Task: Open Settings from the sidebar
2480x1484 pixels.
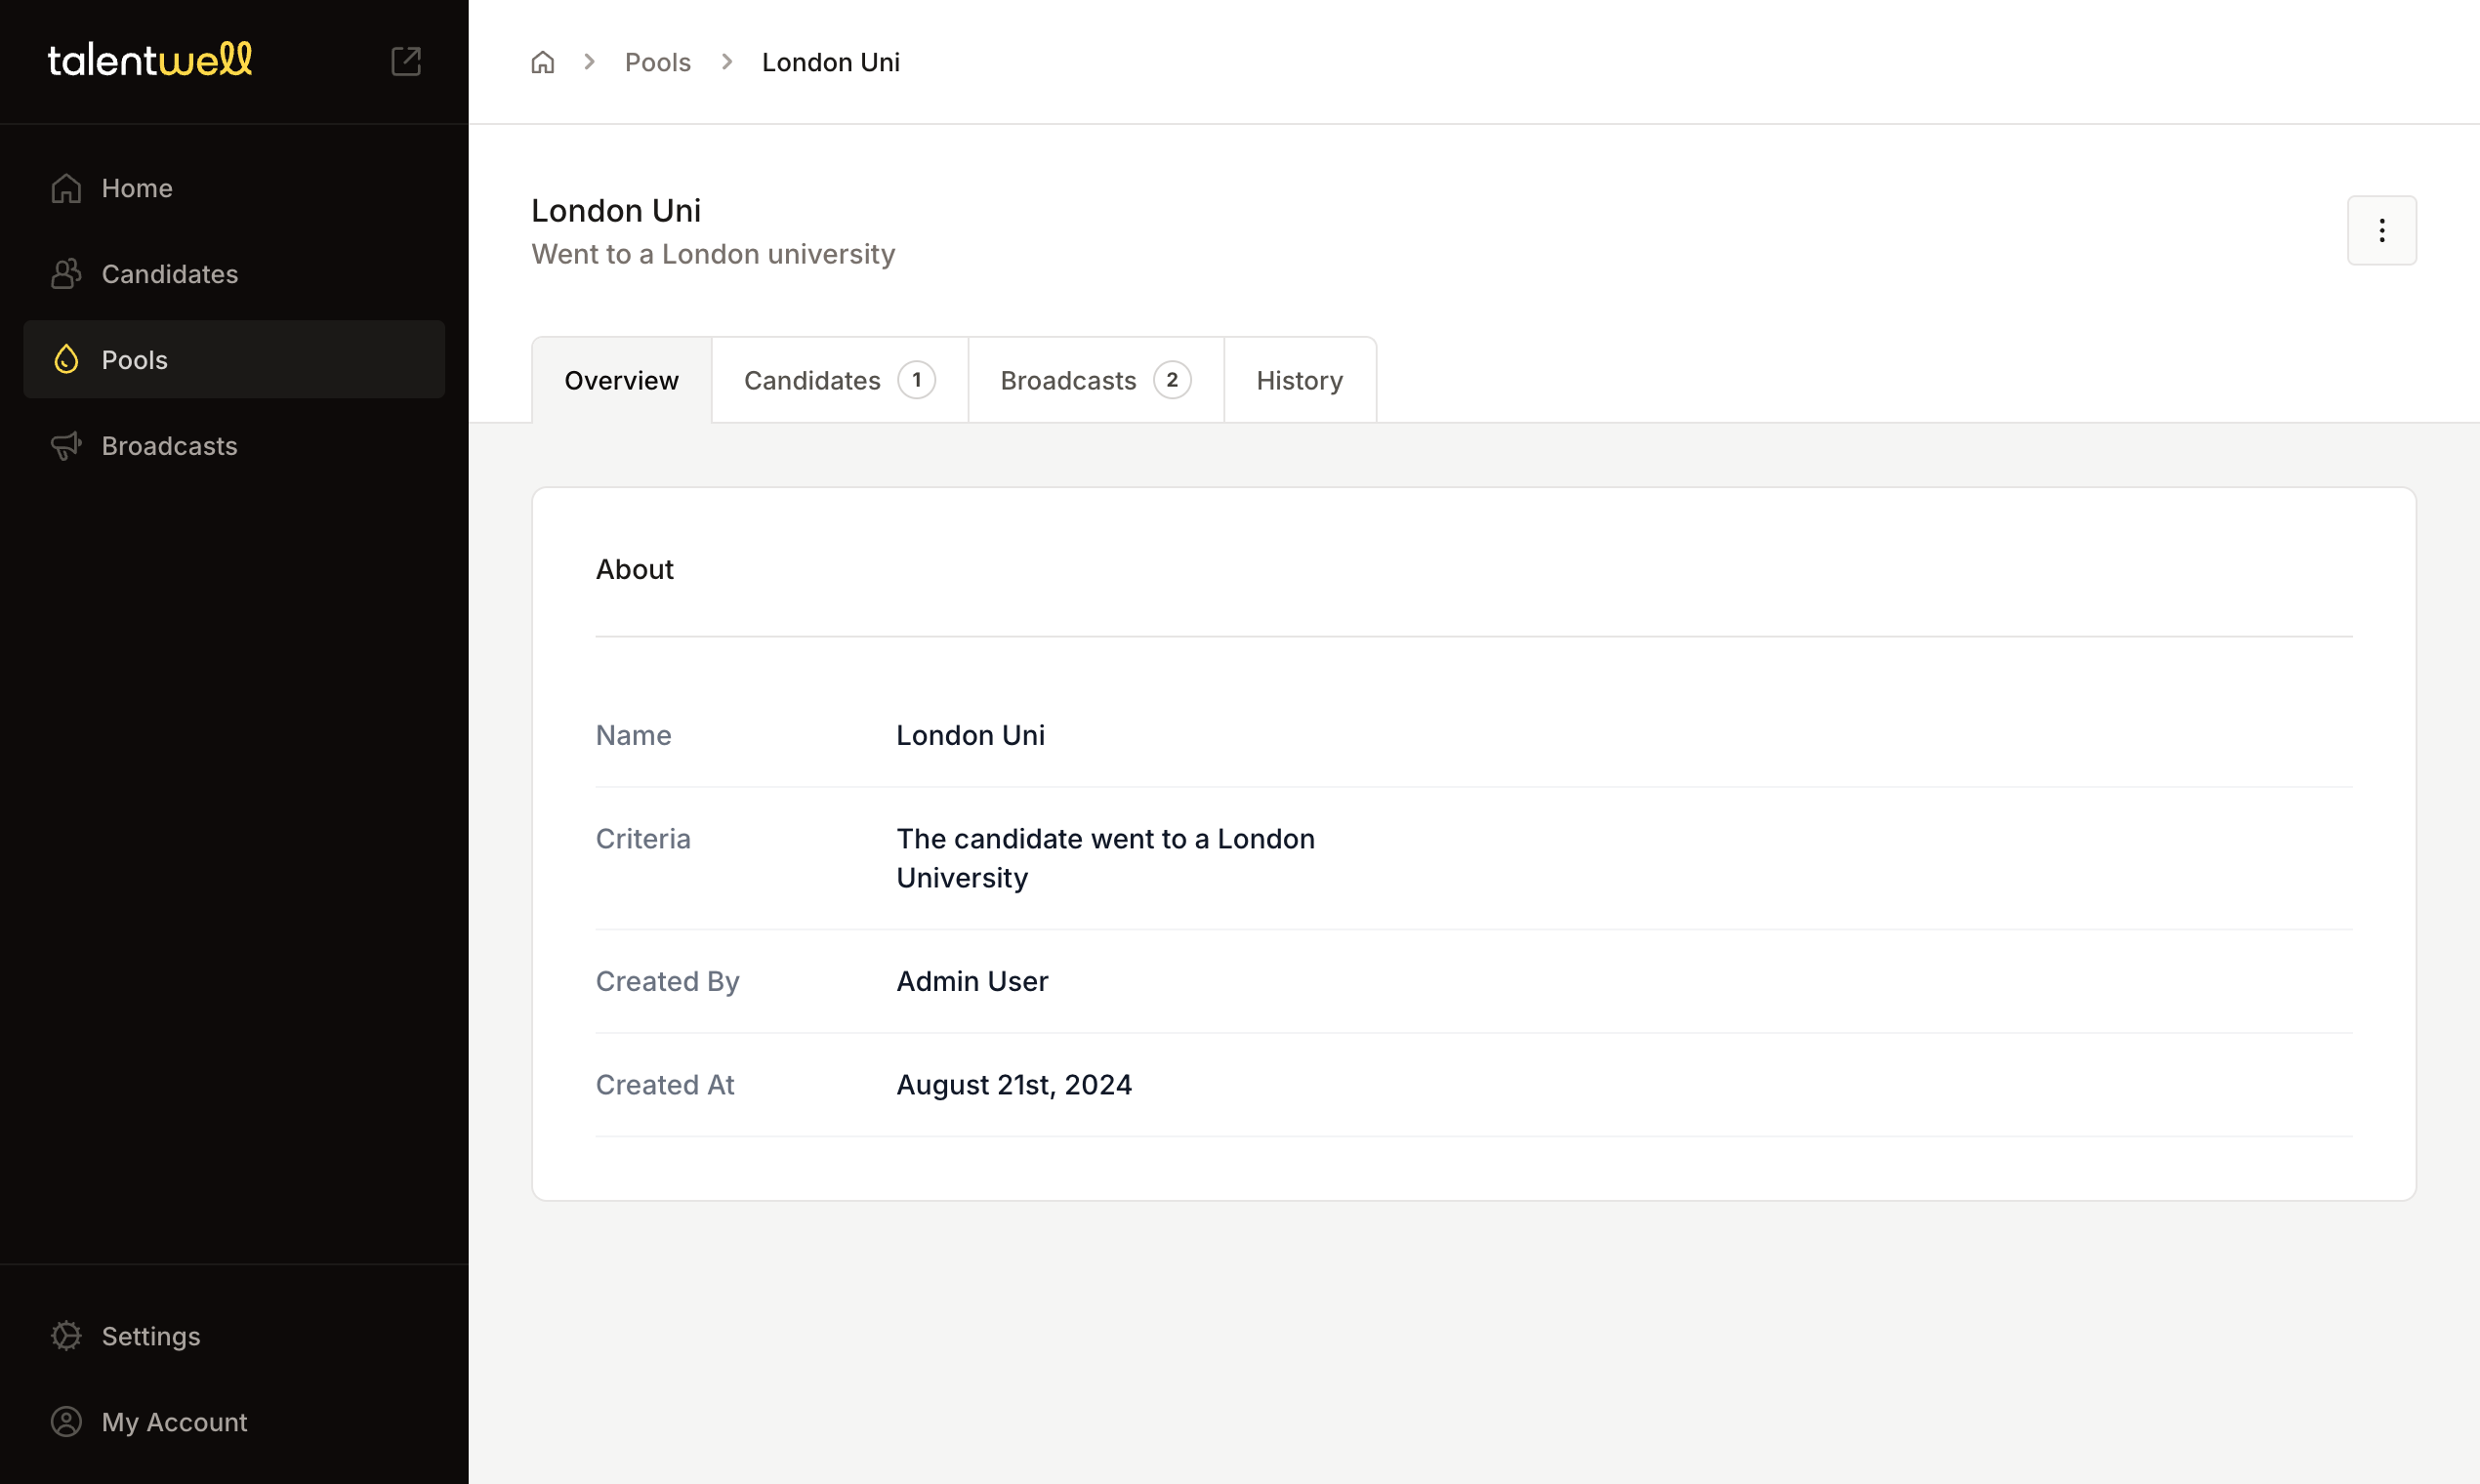Action: (x=151, y=1335)
